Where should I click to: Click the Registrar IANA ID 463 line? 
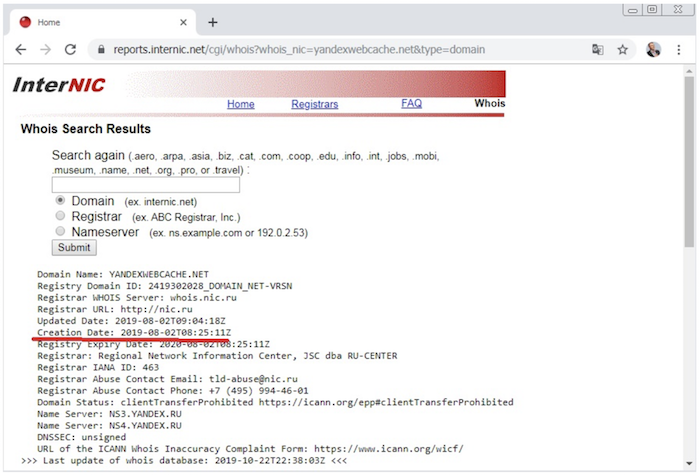(x=98, y=367)
